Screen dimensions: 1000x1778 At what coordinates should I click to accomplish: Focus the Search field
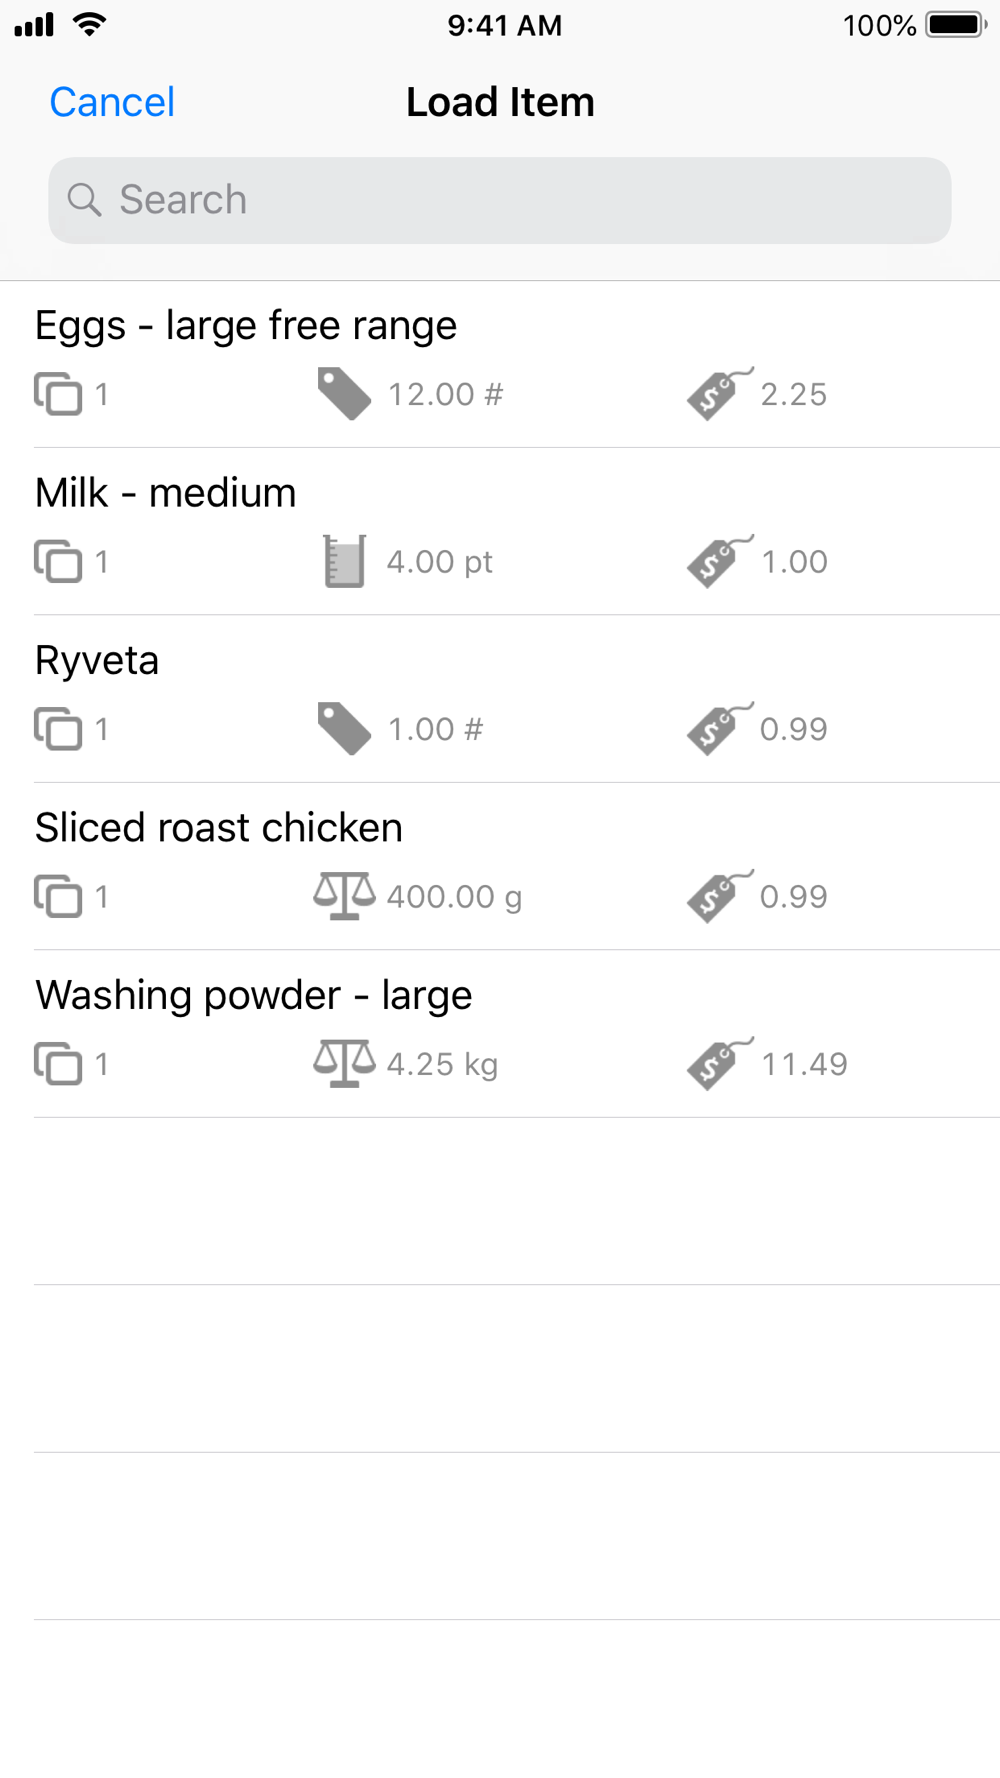[500, 200]
